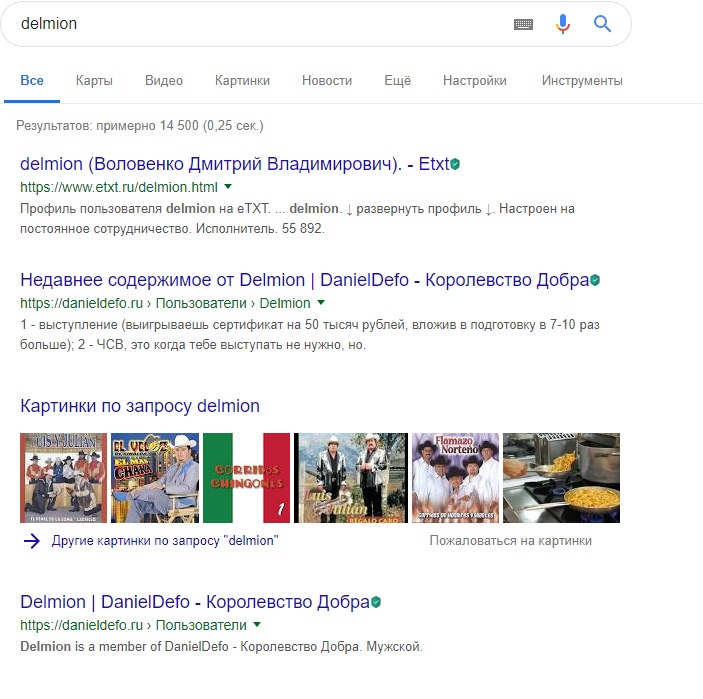Open kitchen frying pans thumbnail
The height and width of the screenshot is (699, 703).
[561, 478]
